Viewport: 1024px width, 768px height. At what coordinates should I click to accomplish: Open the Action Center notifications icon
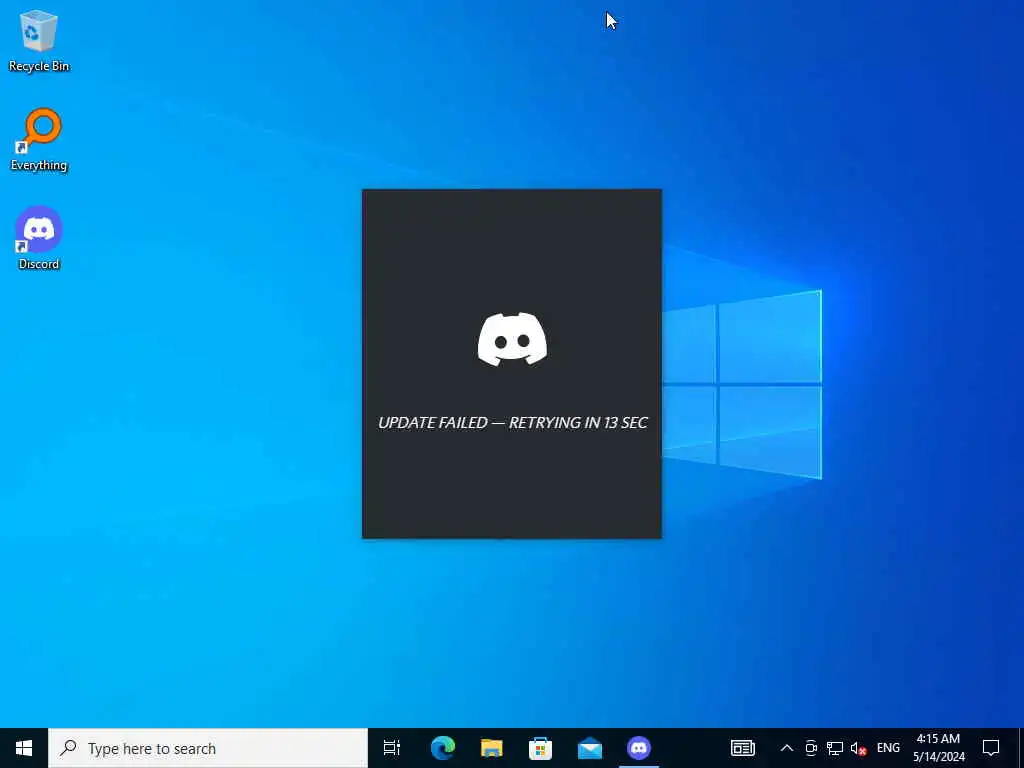[991, 748]
